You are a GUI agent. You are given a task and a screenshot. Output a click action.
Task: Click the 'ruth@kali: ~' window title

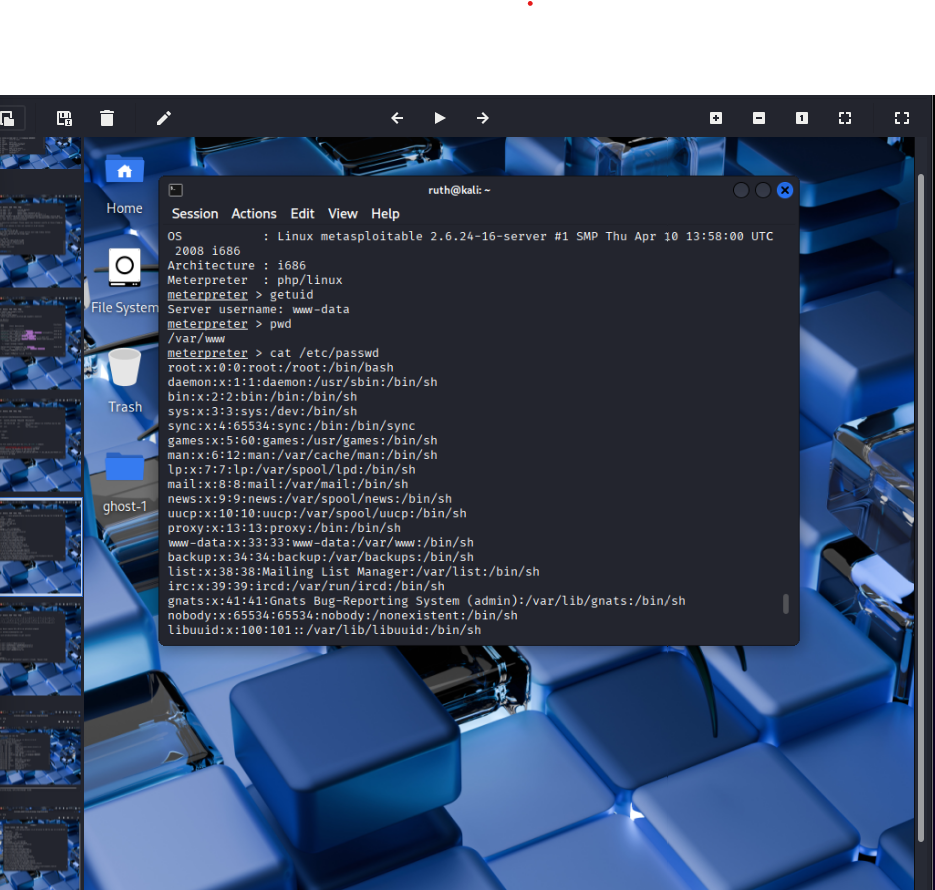coord(459,190)
